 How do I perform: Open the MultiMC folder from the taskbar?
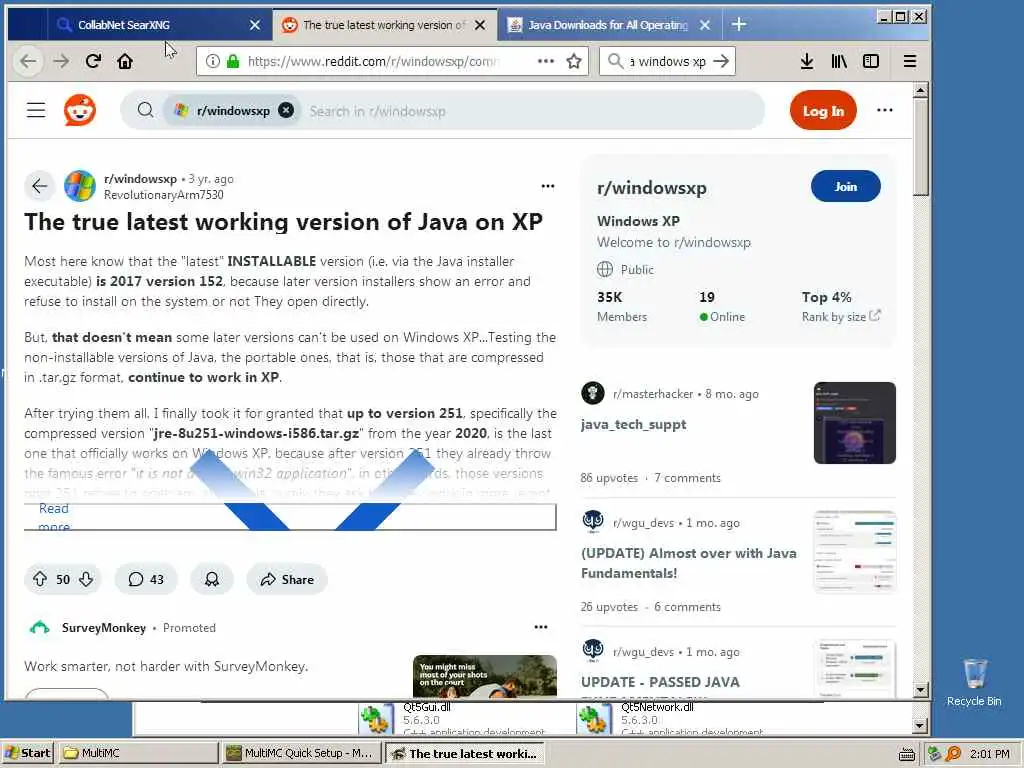pyautogui.click(x=138, y=753)
